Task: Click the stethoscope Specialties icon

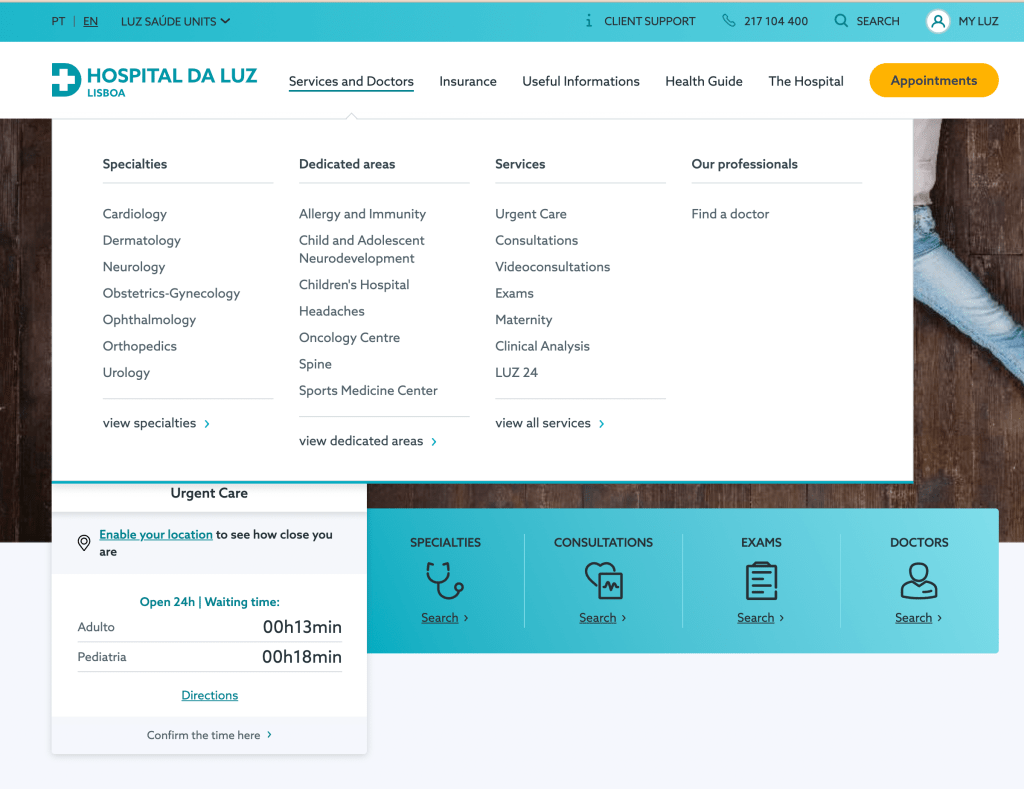Action: click(445, 580)
